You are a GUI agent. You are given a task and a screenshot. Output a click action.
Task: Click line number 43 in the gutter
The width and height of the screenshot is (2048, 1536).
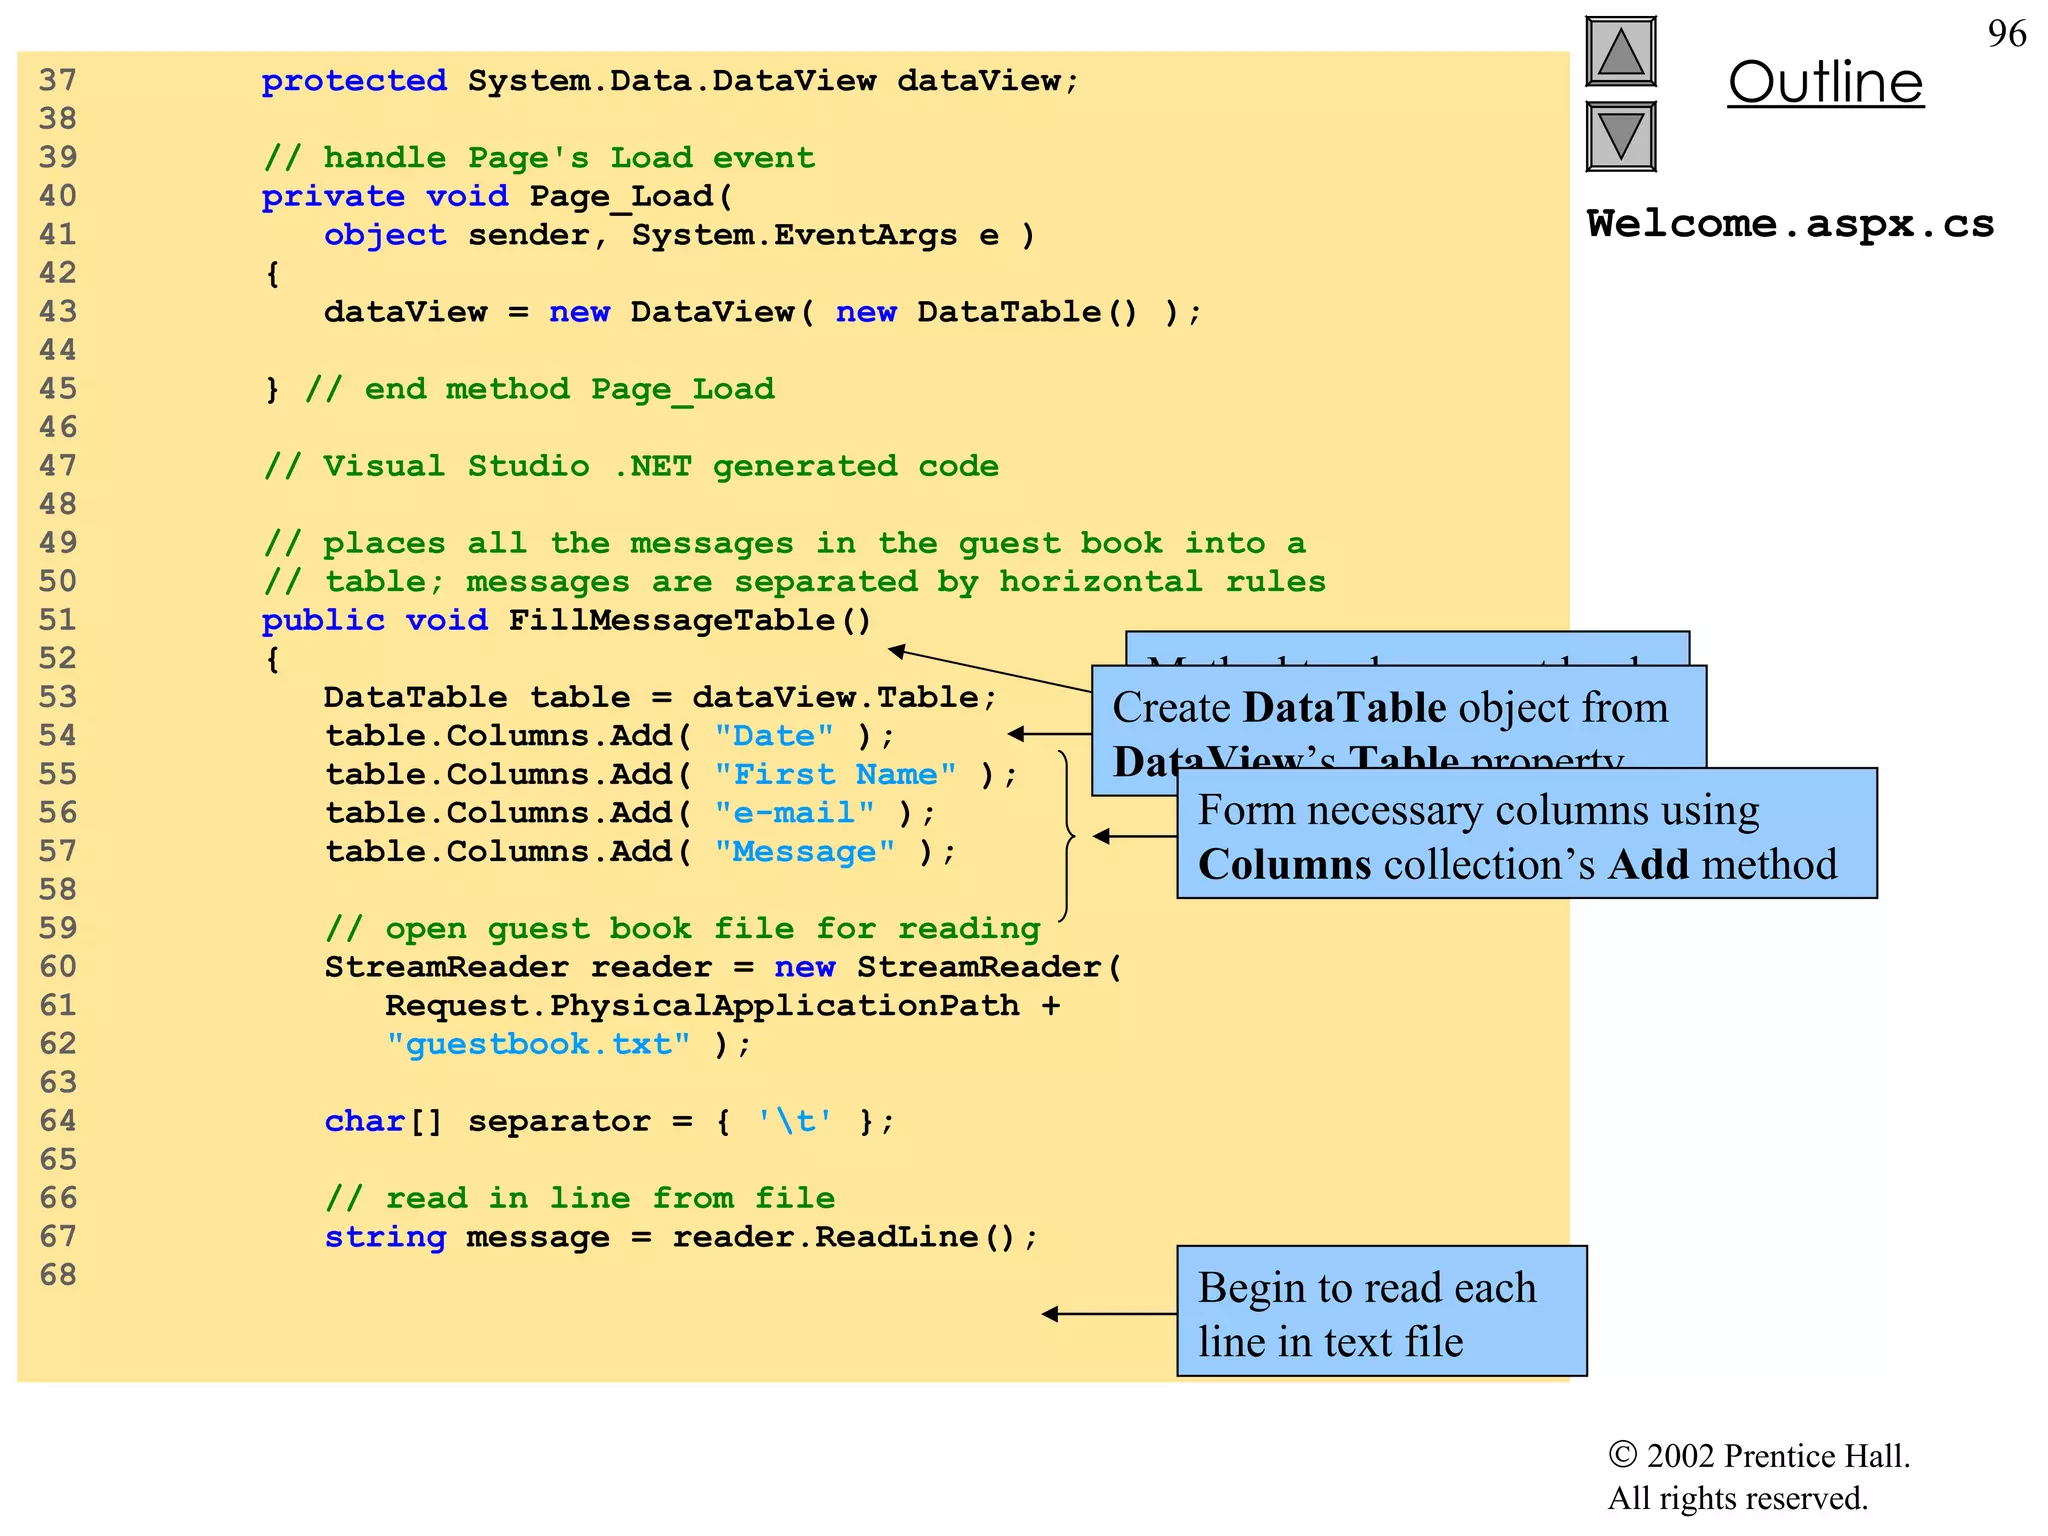tap(58, 312)
